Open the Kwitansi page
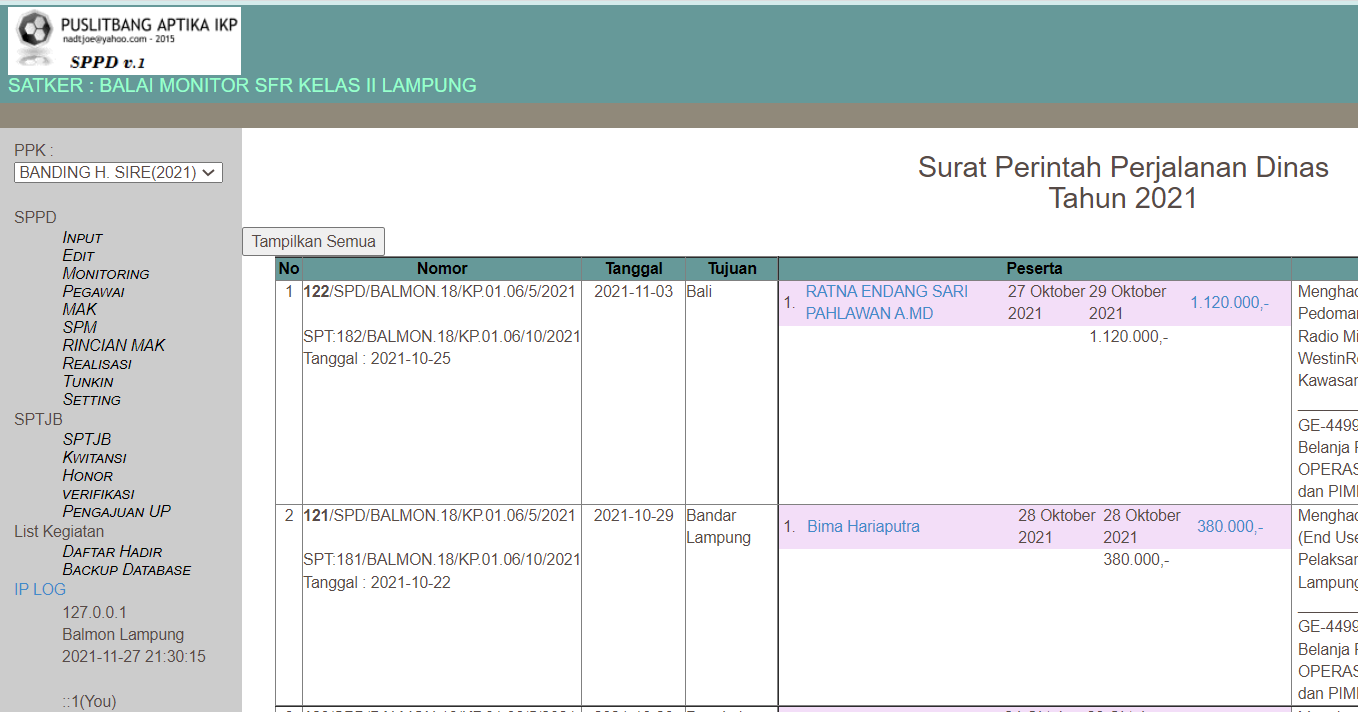The height and width of the screenshot is (712, 1358). coord(95,457)
